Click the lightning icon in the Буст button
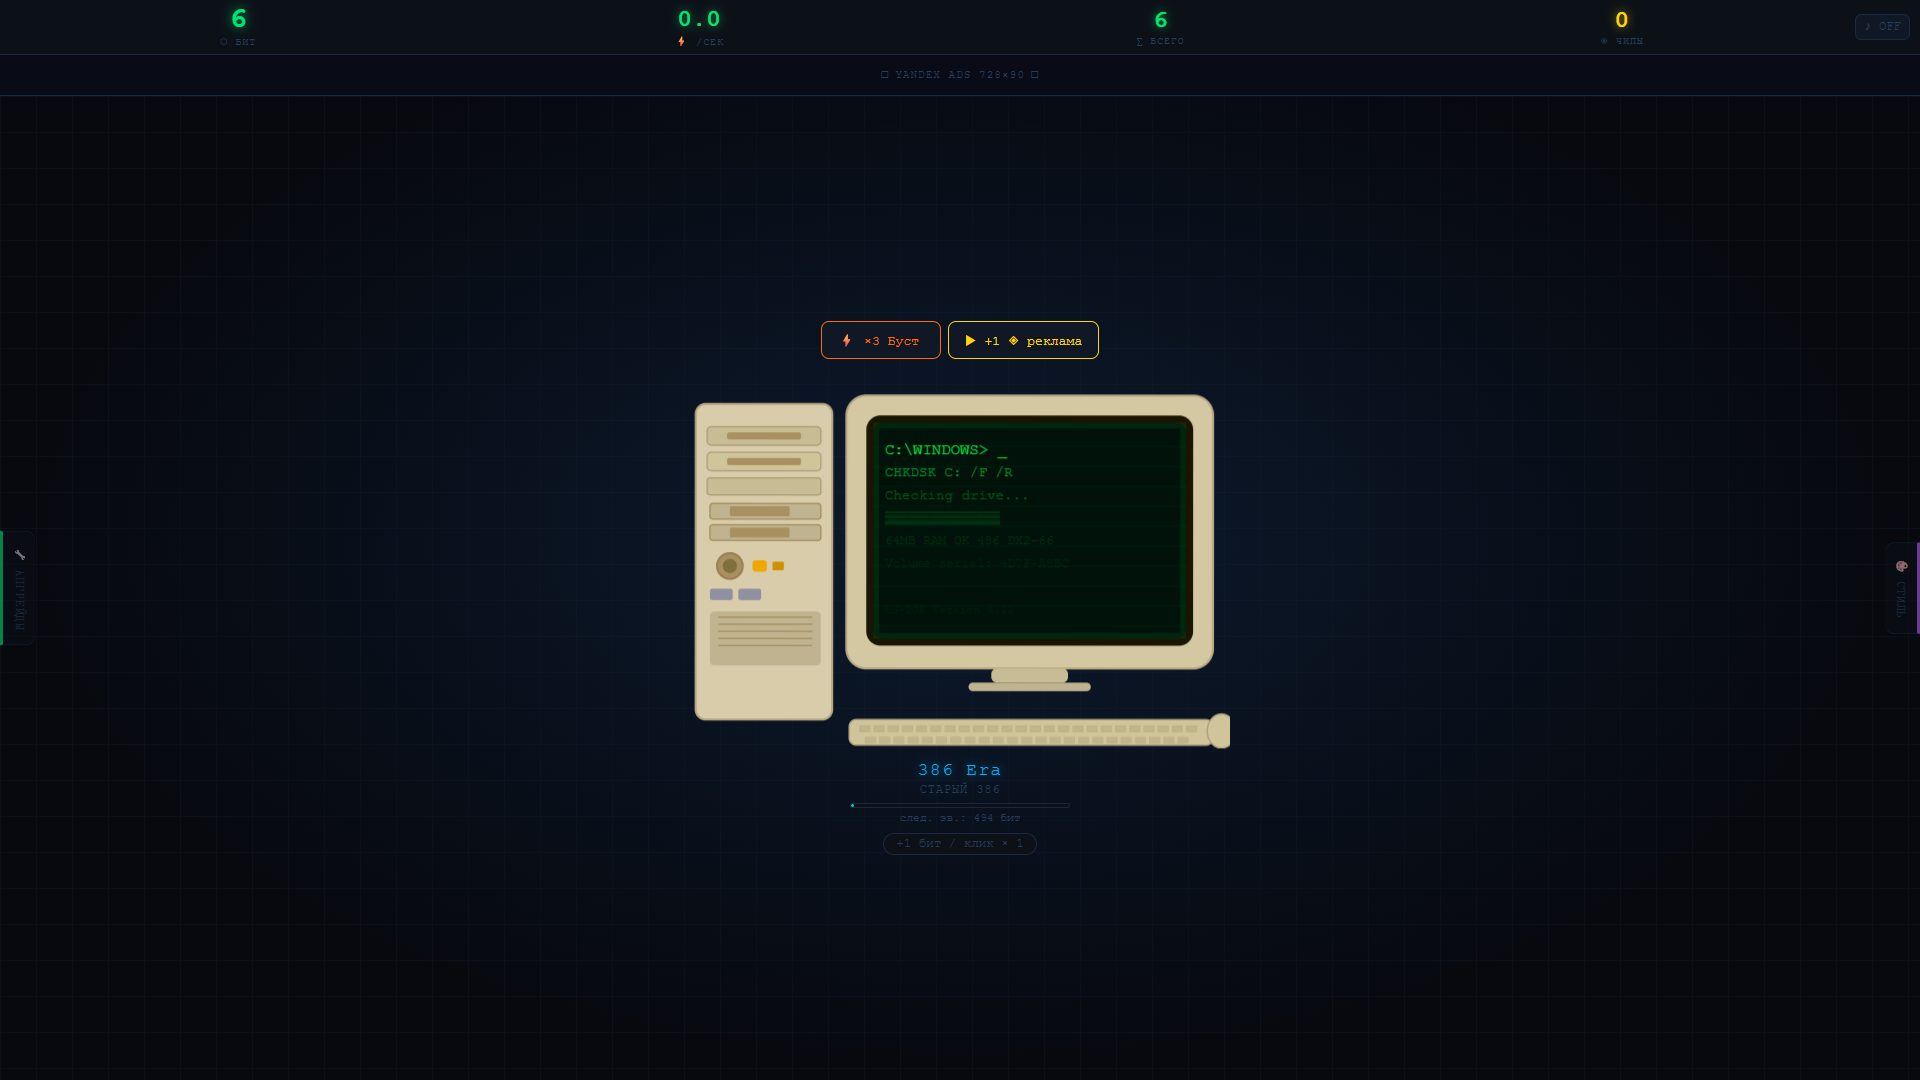1920x1080 pixels. [845, 340]
